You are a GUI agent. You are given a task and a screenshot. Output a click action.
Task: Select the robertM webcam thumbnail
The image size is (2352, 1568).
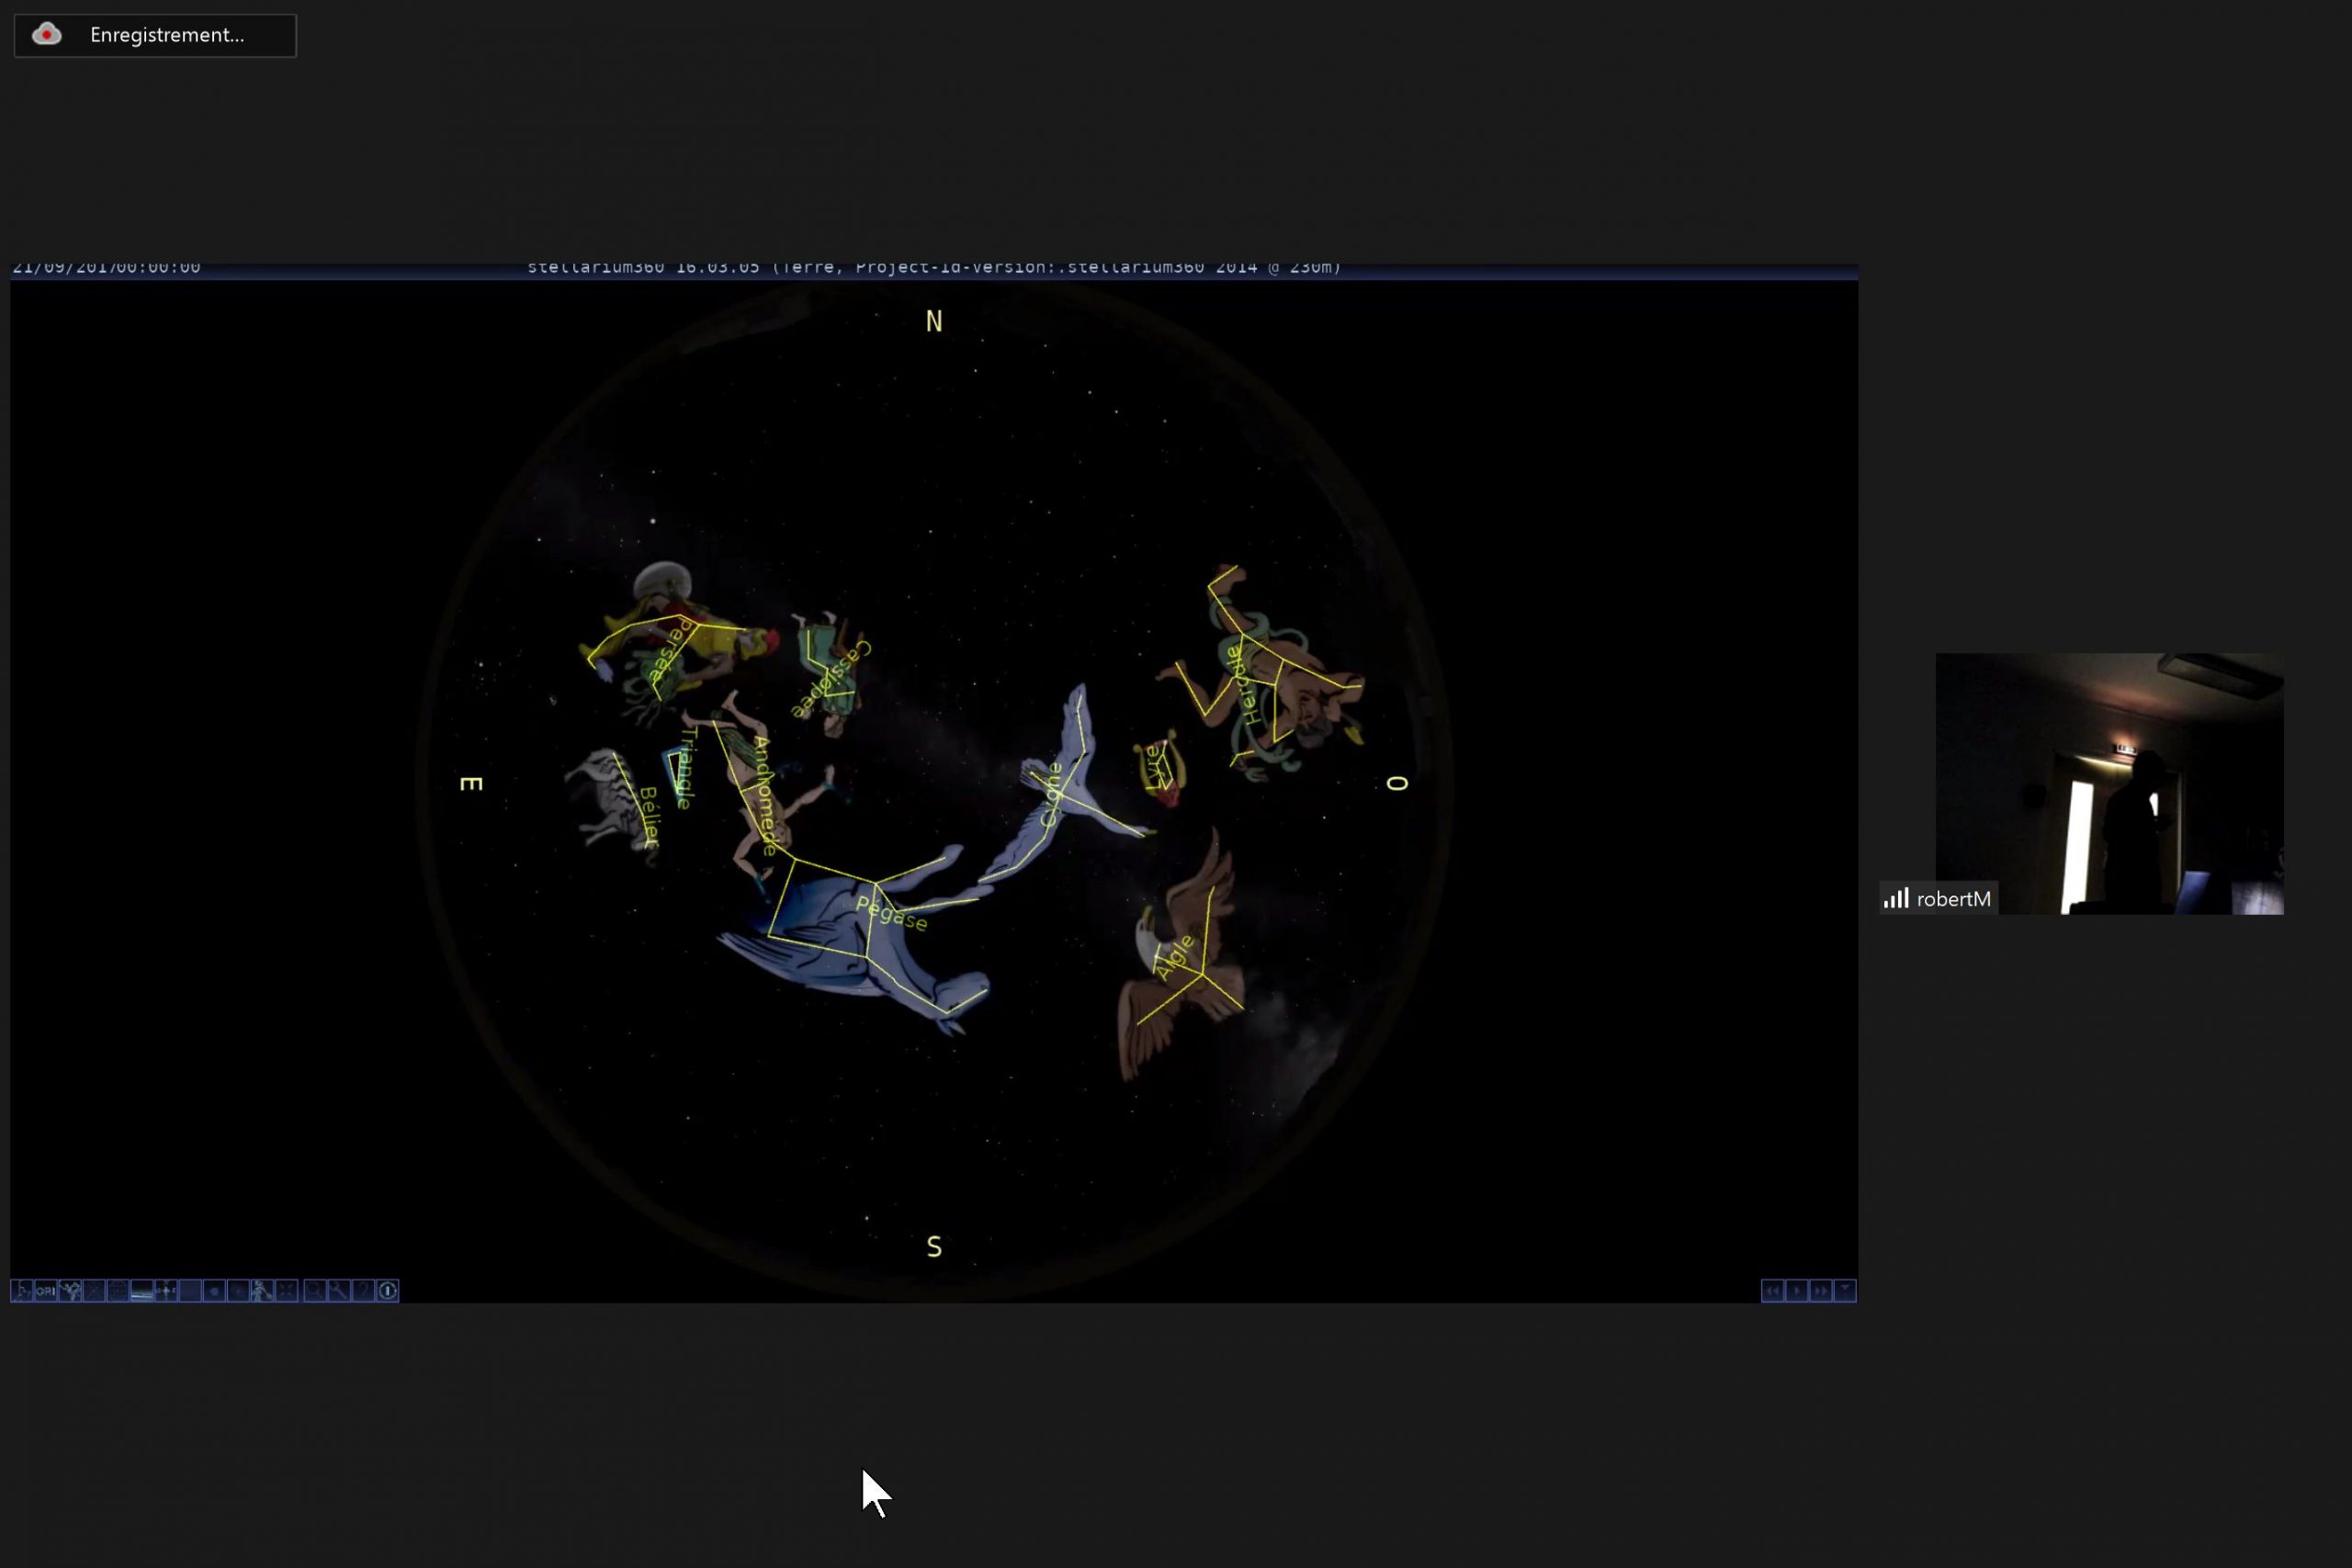(2109, 784)
